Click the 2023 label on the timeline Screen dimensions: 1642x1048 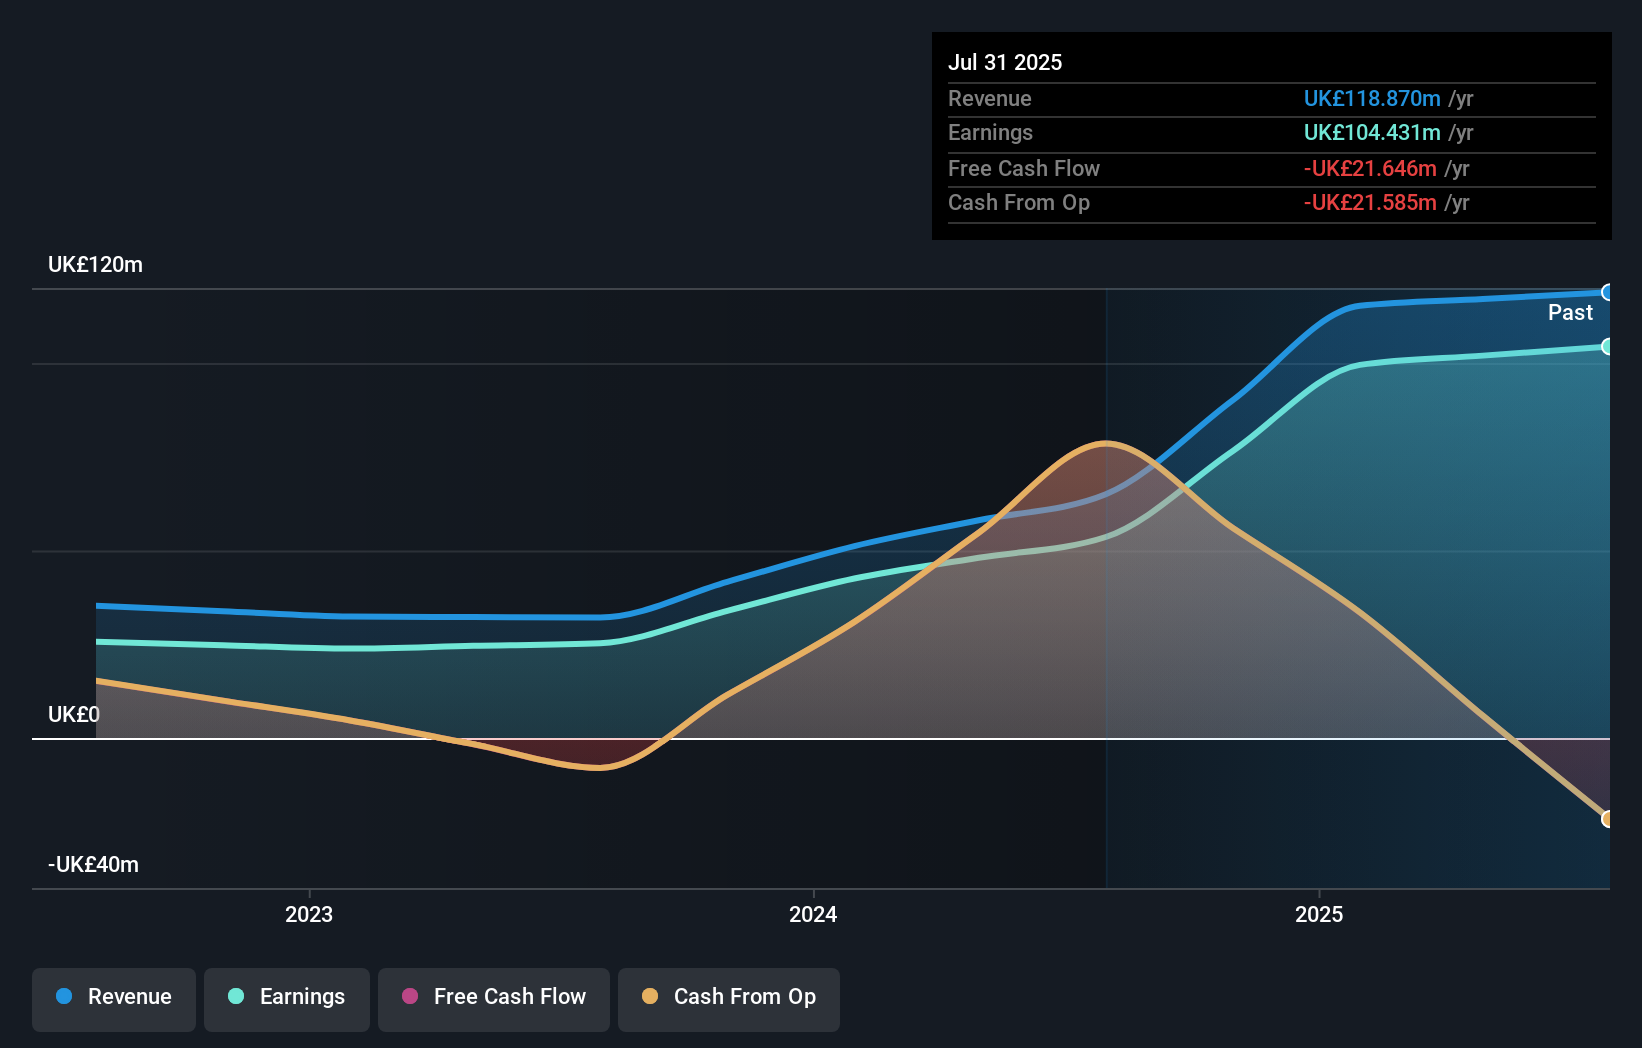308,913
